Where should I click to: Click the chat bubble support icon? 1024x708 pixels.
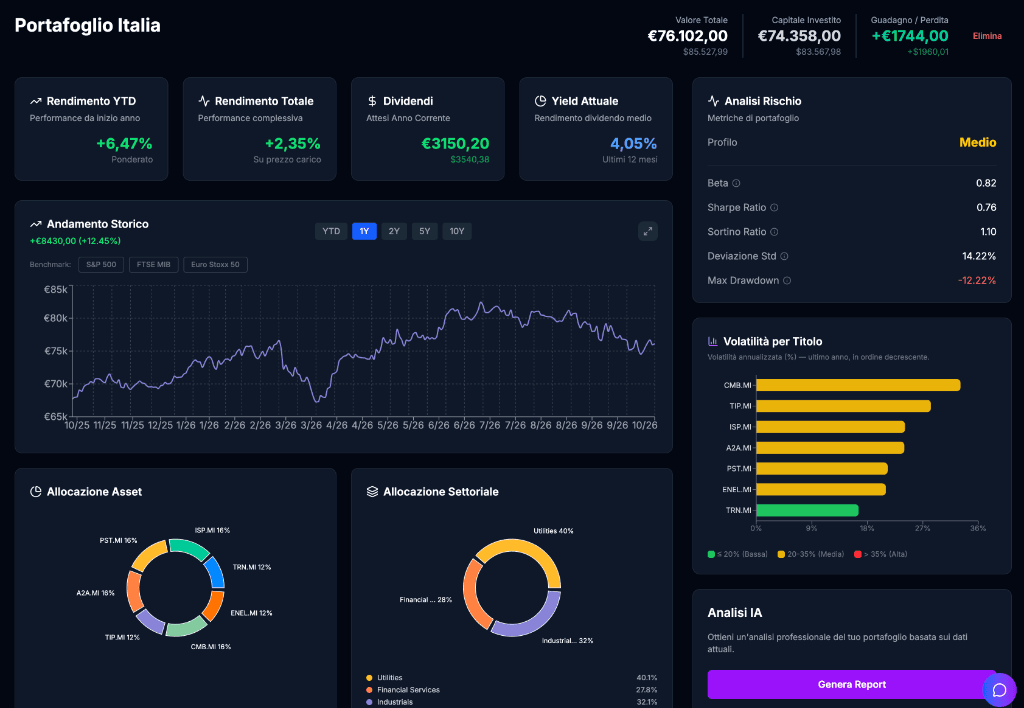(x=999, y=690)
